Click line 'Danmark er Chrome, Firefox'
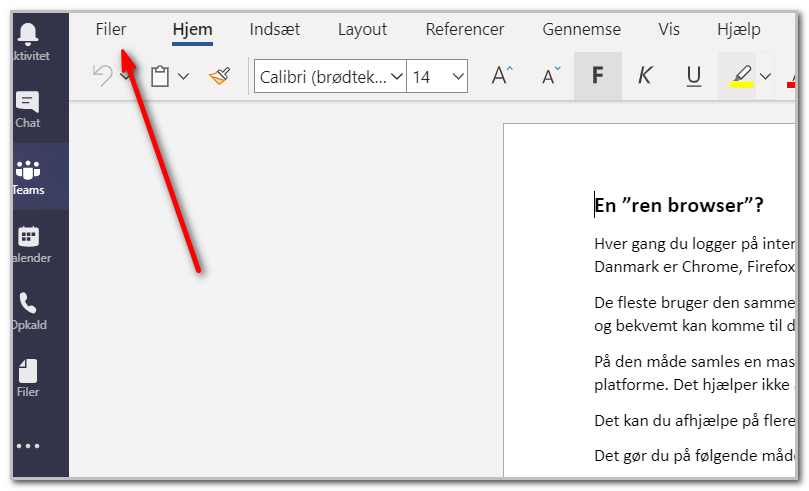 click(x=694, y=267)
